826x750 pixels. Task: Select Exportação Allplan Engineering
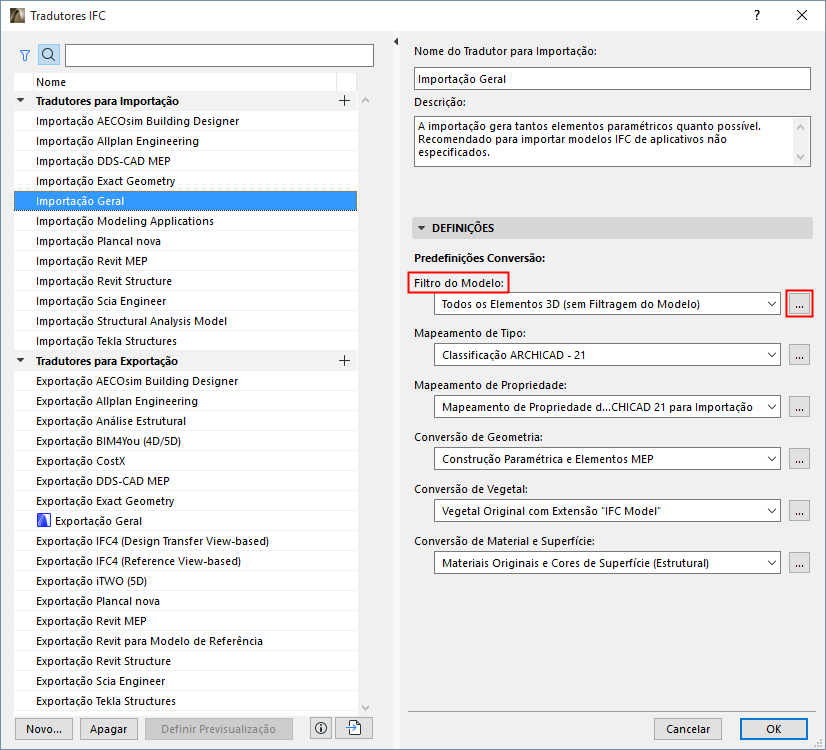(185, 401)
